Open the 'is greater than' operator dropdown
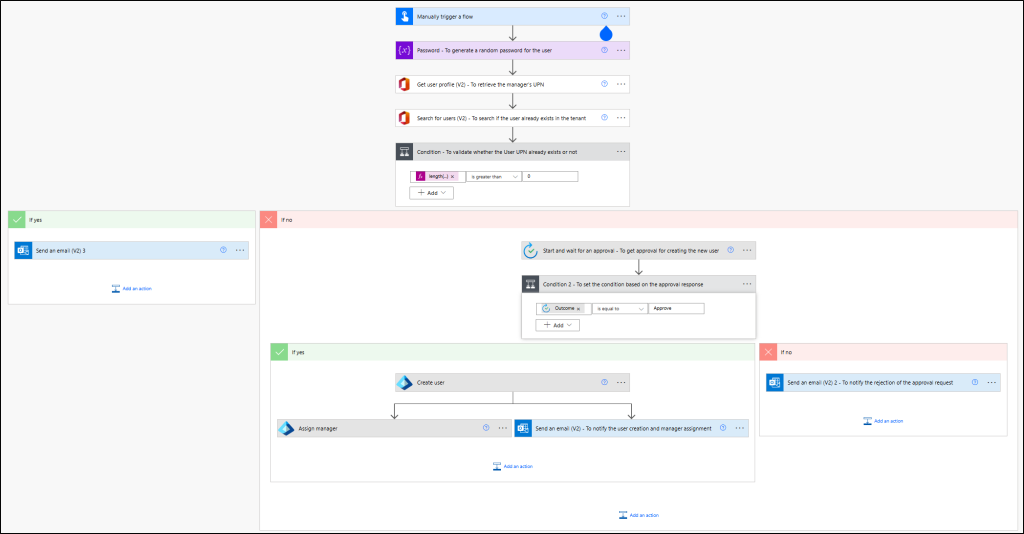Screen dimensions: 1024x534 (494, 176)
